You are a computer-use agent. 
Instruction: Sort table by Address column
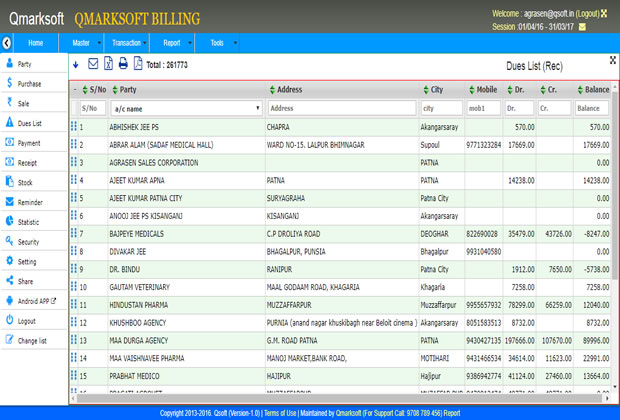click(x=272, y=90)
